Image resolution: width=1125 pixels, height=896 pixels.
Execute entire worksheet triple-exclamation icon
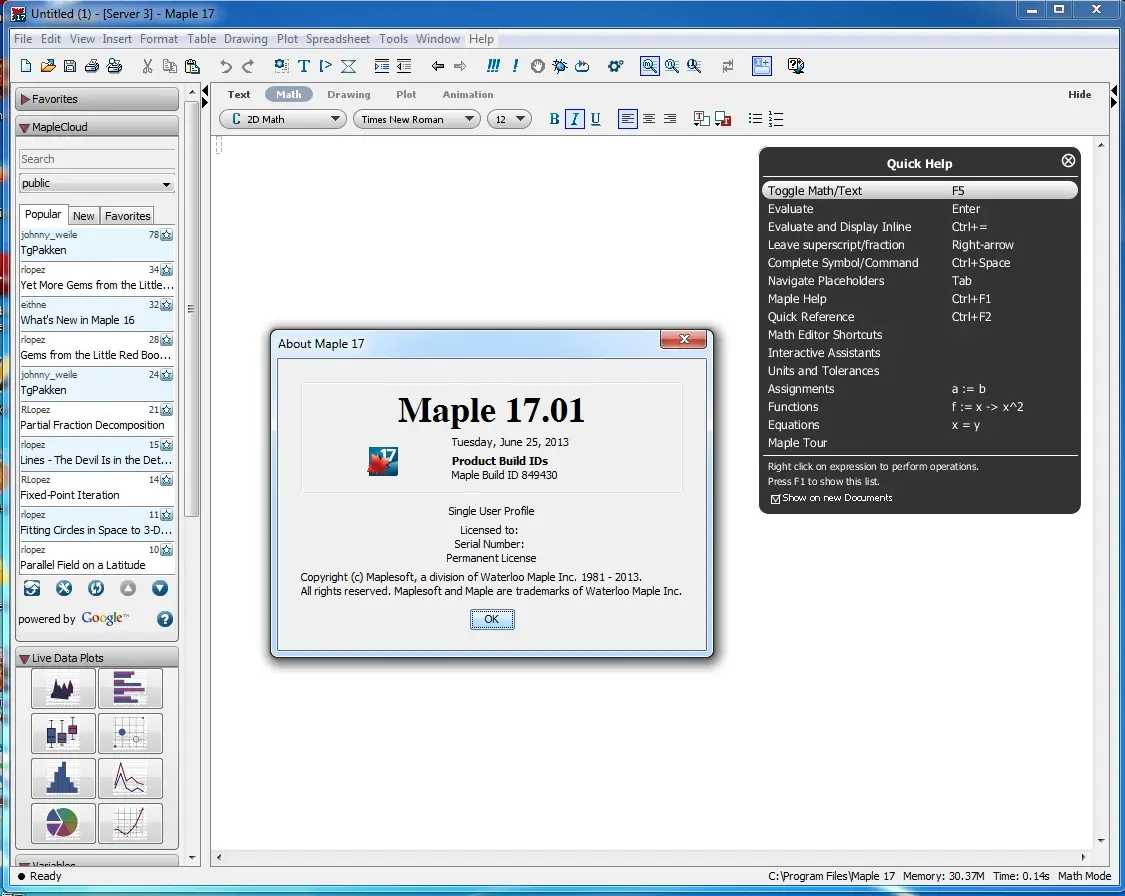click(493, 66)
